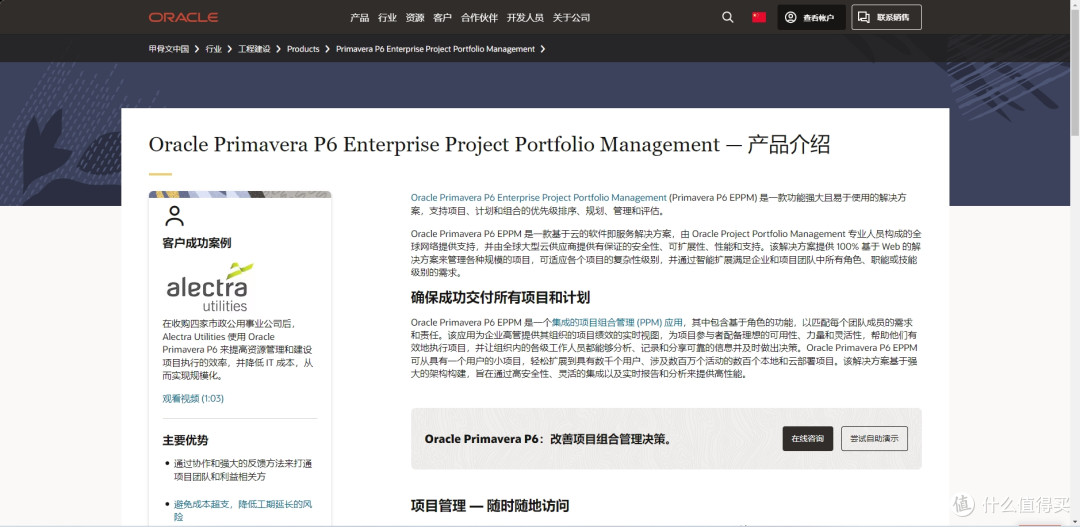This screenshot has width=1080, height=527.
Task: Click the page title 产品介绍 heading
Action: tap(489, 145)
